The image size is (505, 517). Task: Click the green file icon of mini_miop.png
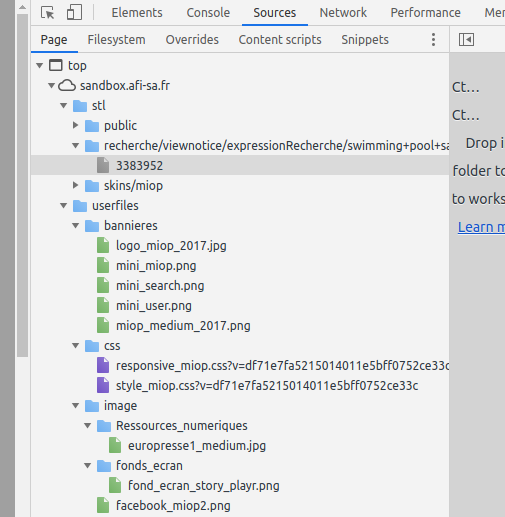103,266
